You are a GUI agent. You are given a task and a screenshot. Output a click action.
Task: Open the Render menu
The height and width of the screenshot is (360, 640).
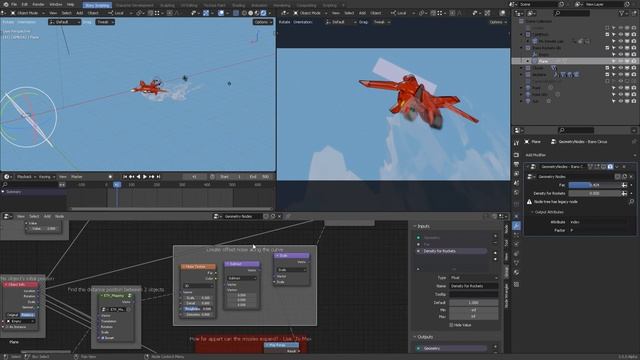38,4
